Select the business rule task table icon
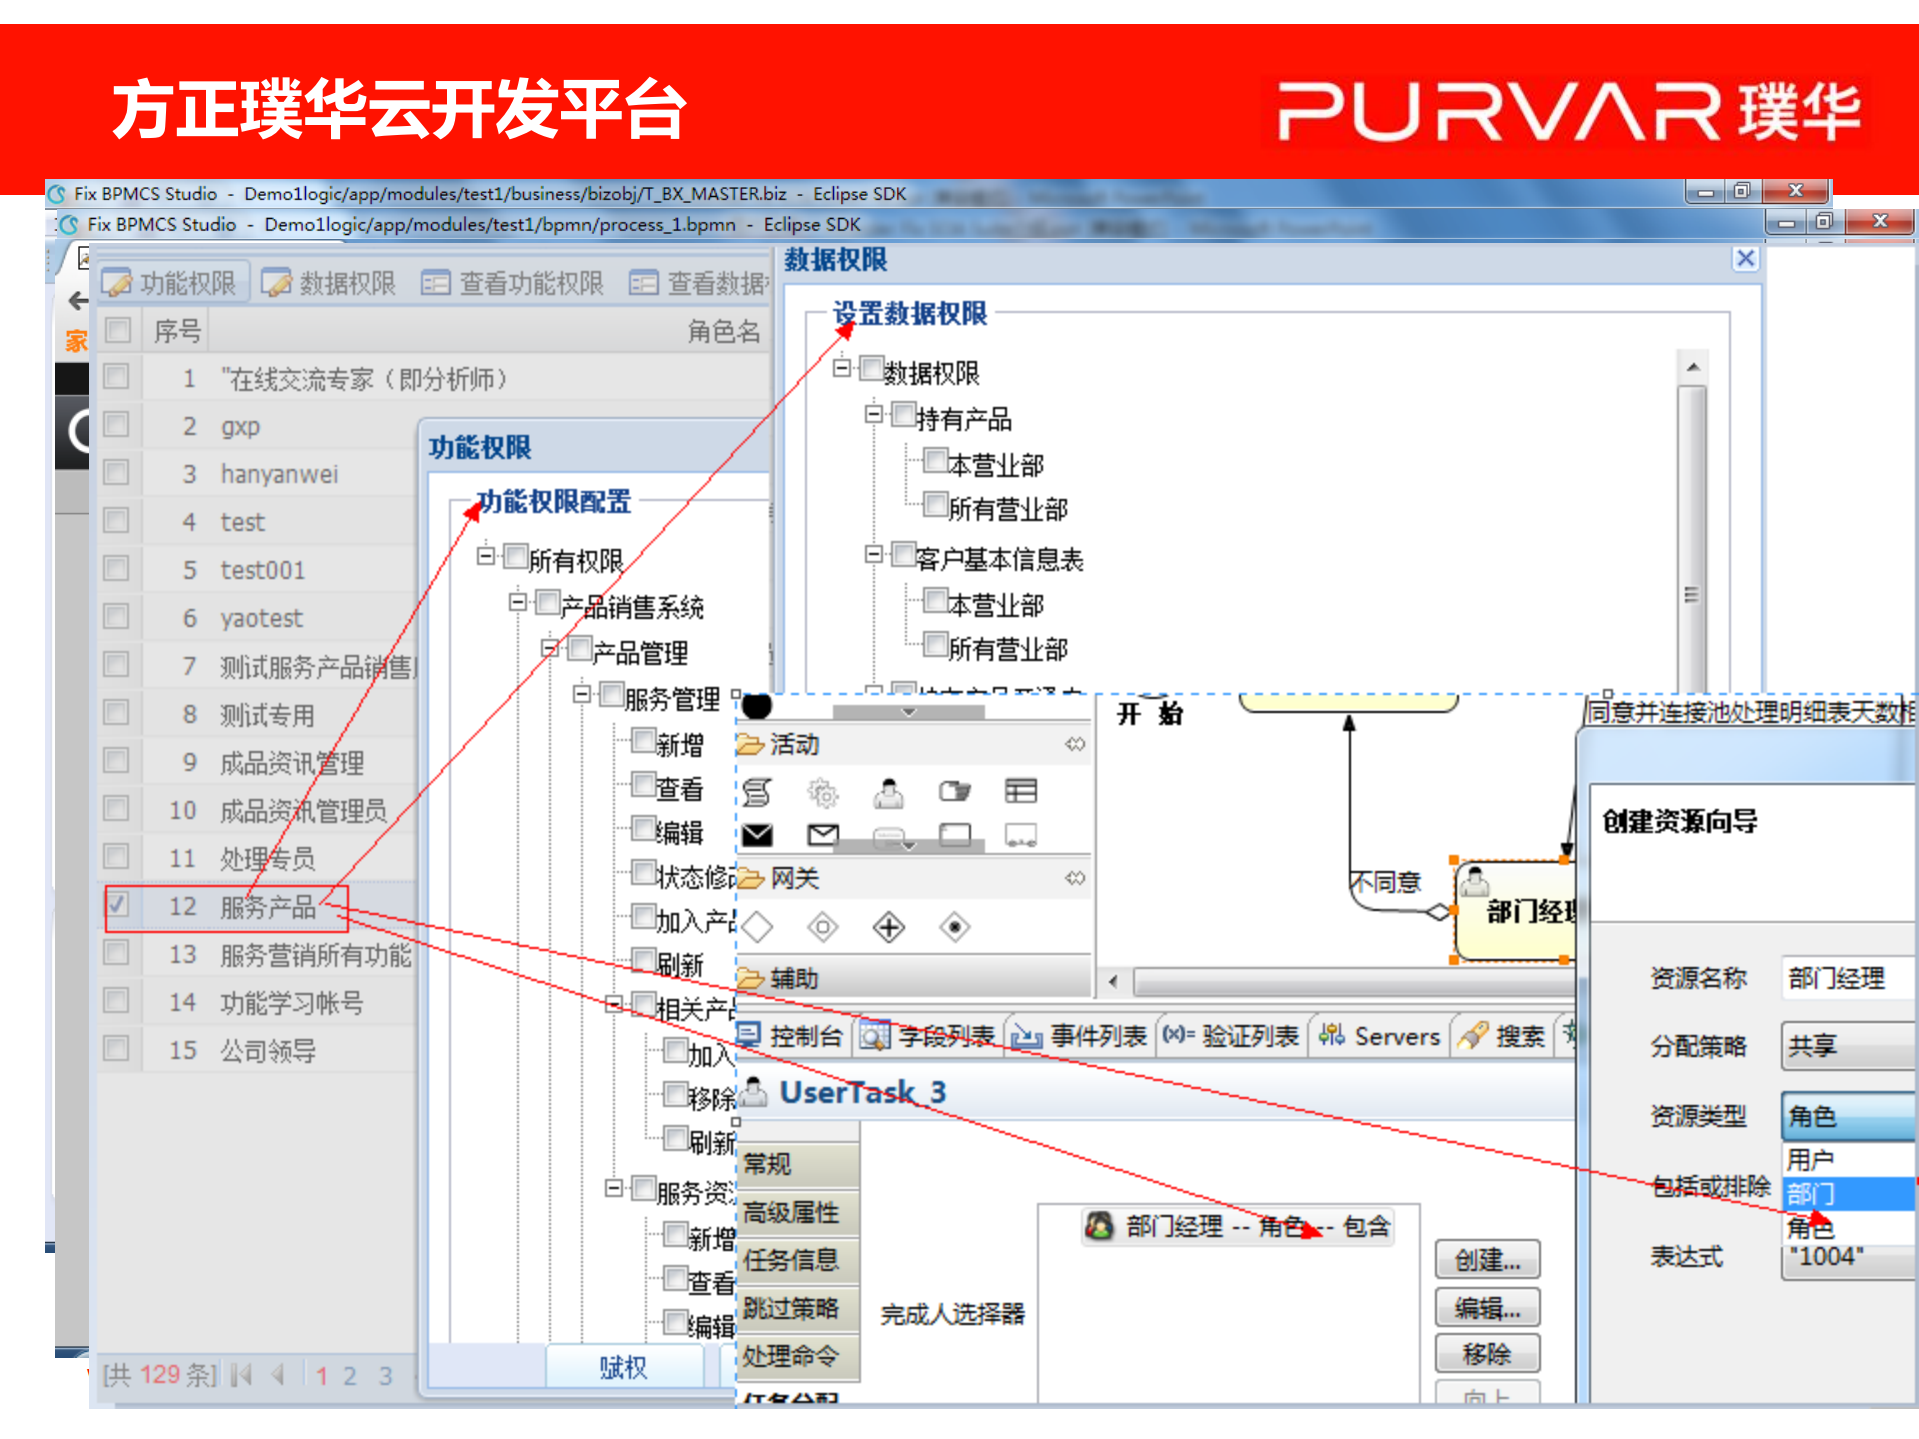1919x1439 pixels. 1022,793
